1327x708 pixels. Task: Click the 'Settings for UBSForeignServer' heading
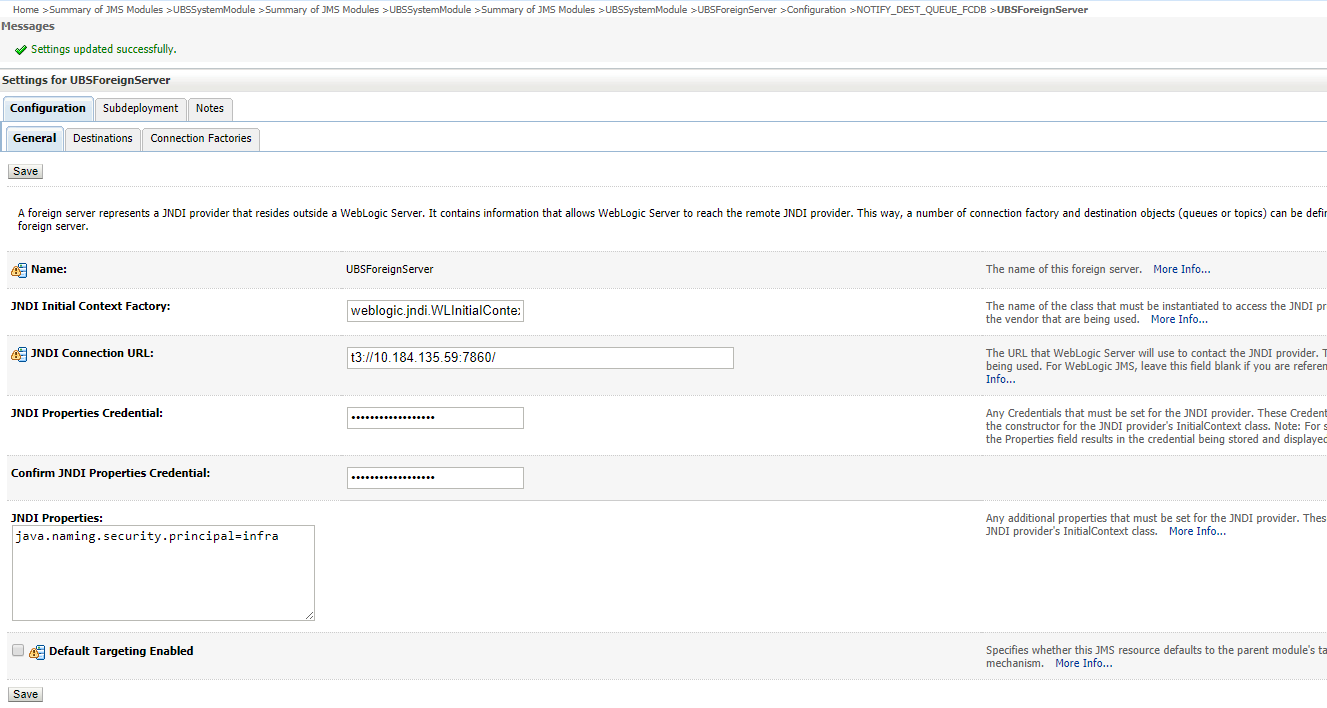pos(86,80)
